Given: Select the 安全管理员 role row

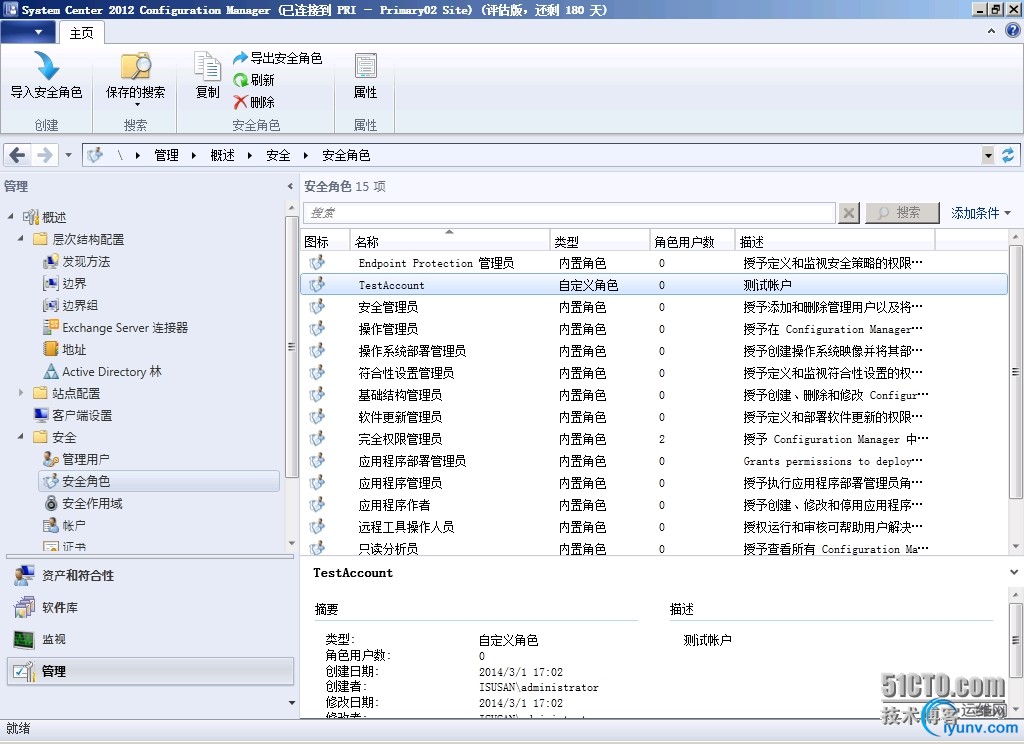Looking at the screenshot, I should (654, 307).
